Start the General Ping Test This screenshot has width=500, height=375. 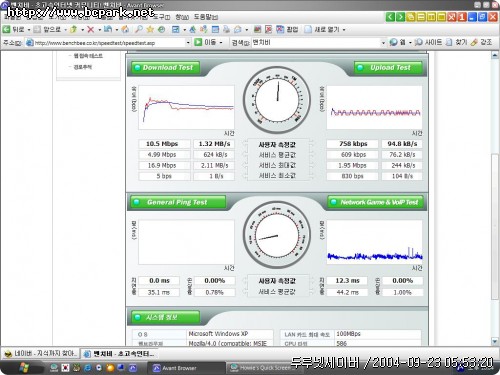[178, 202]
